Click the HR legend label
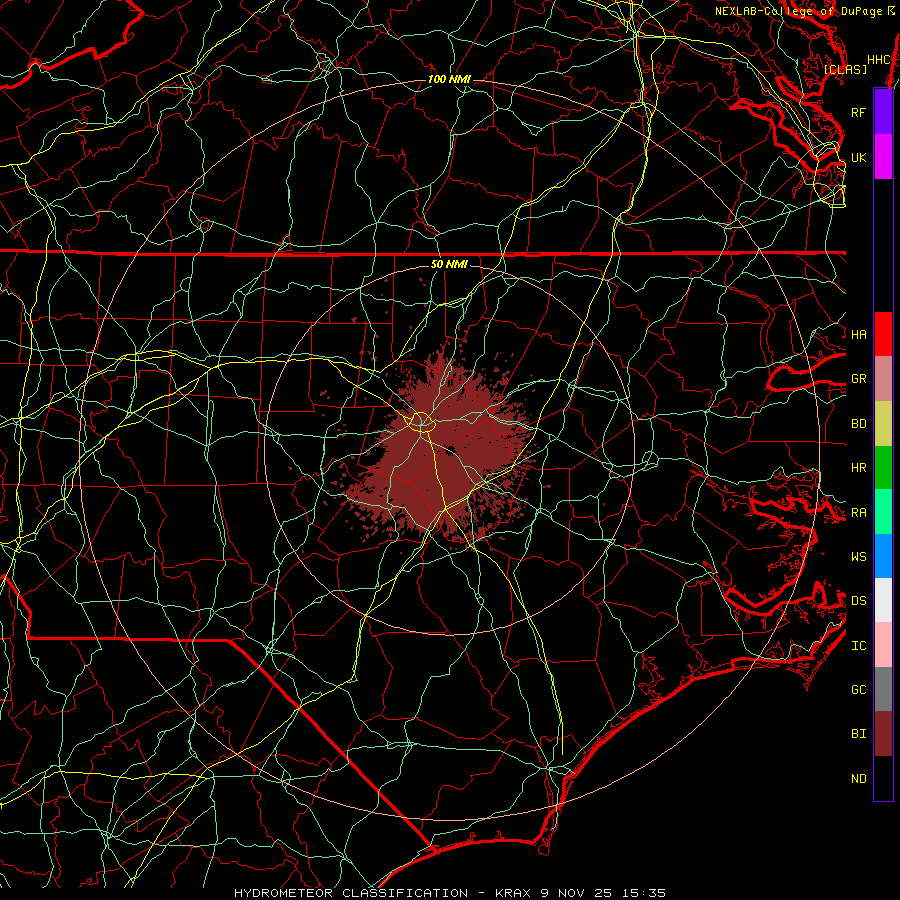 858,468
